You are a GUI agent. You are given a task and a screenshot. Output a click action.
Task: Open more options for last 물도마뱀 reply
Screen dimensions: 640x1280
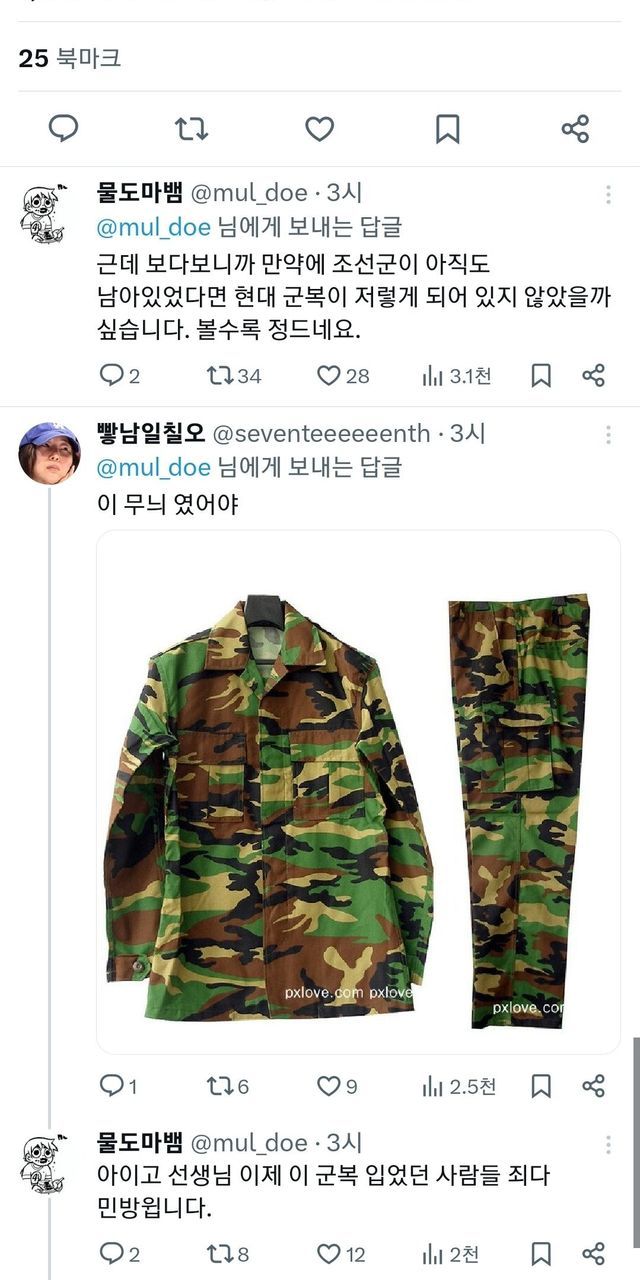point(608,1144)
